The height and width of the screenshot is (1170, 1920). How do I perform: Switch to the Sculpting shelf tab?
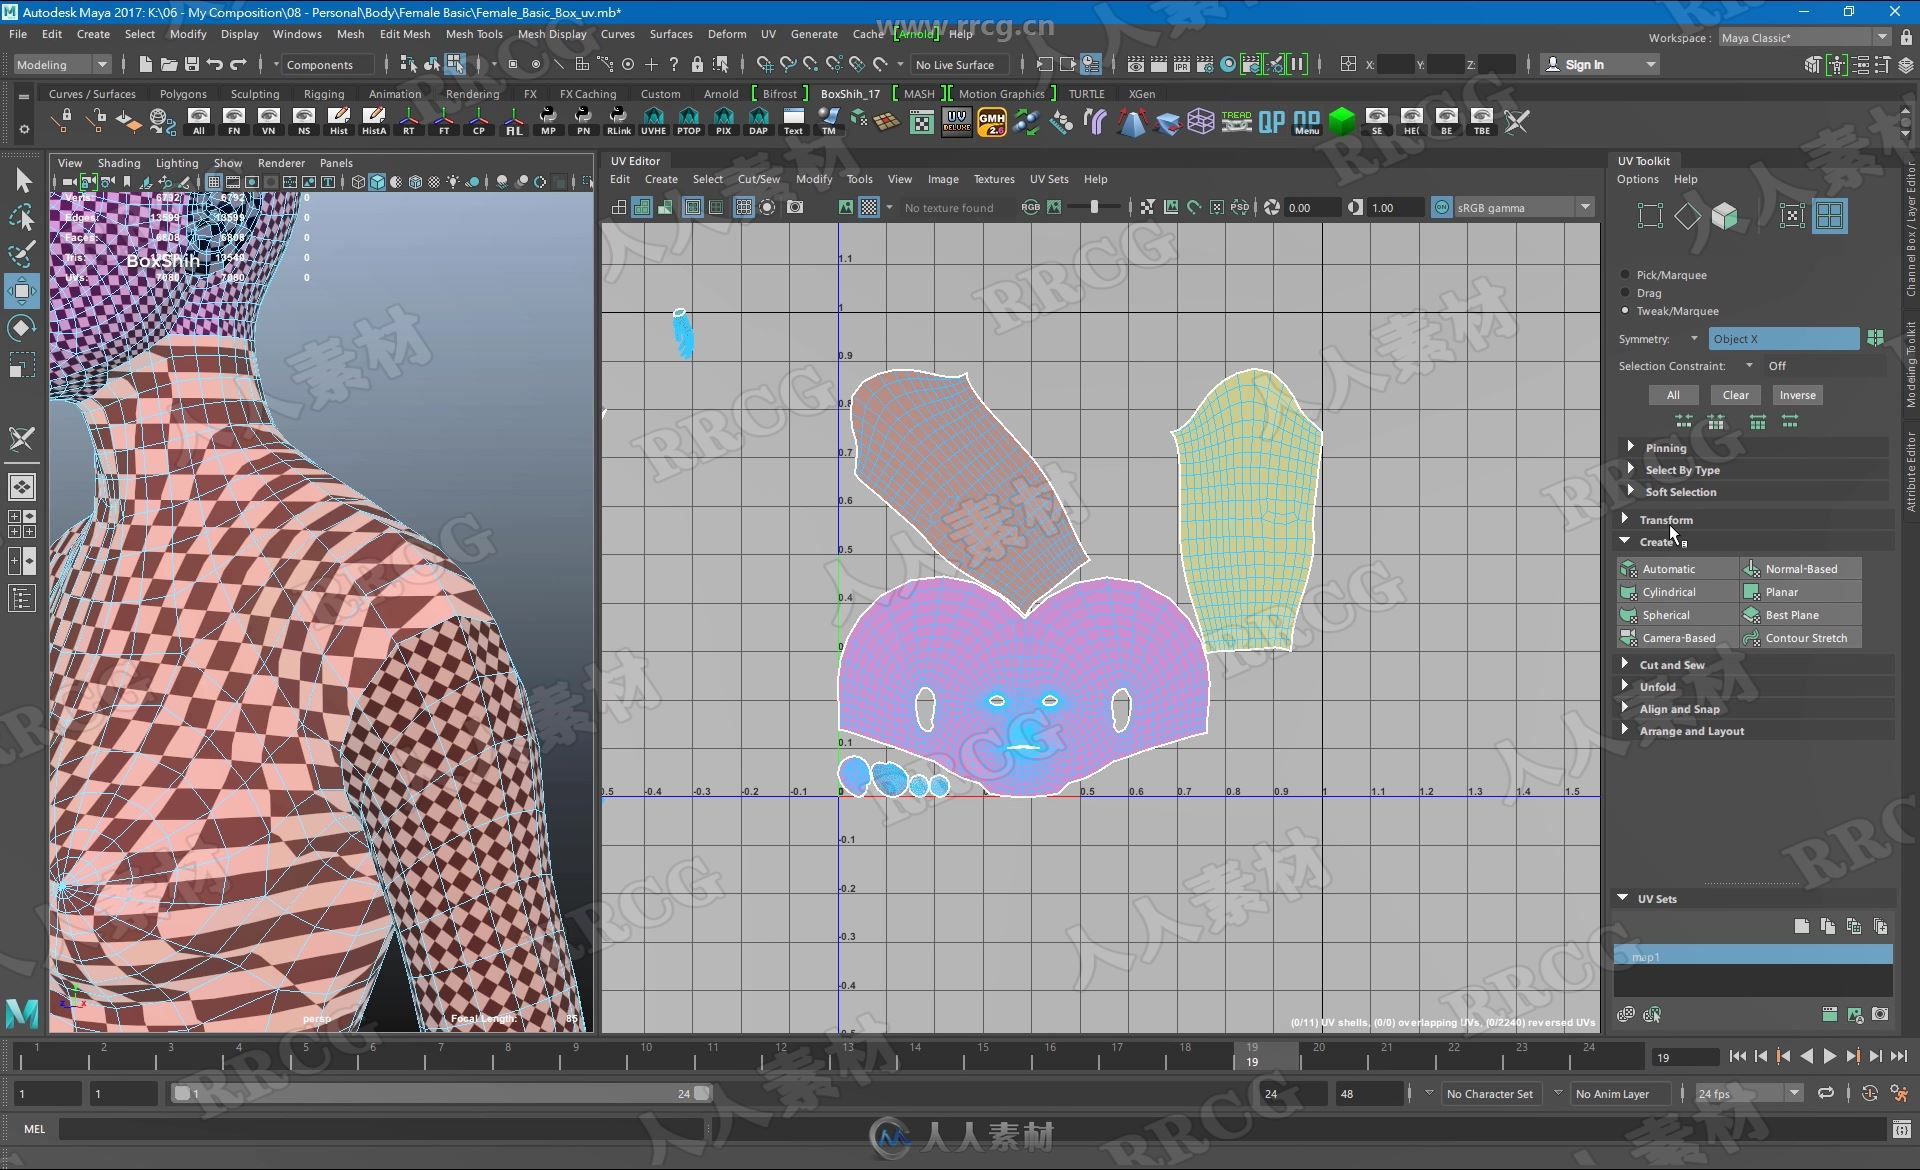(255, 94)
